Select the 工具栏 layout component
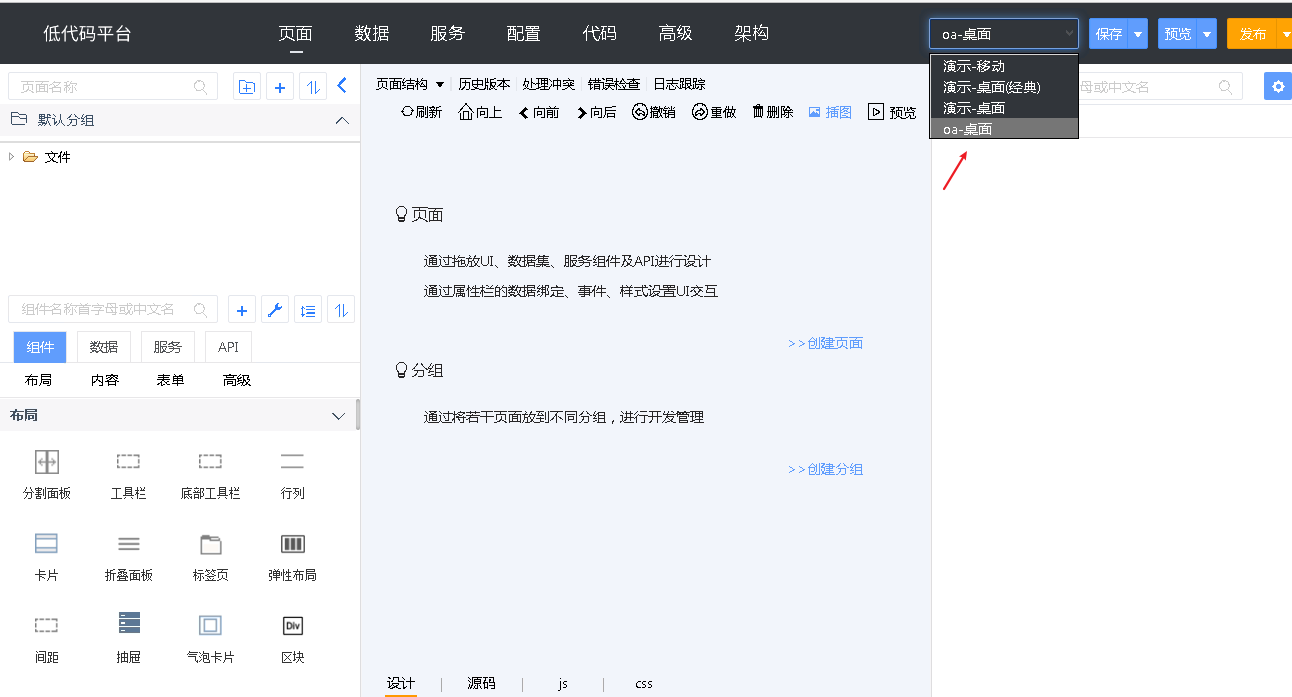Image resolution: width=1292 pixels, height=697 pixels. [x=128, y=474]
